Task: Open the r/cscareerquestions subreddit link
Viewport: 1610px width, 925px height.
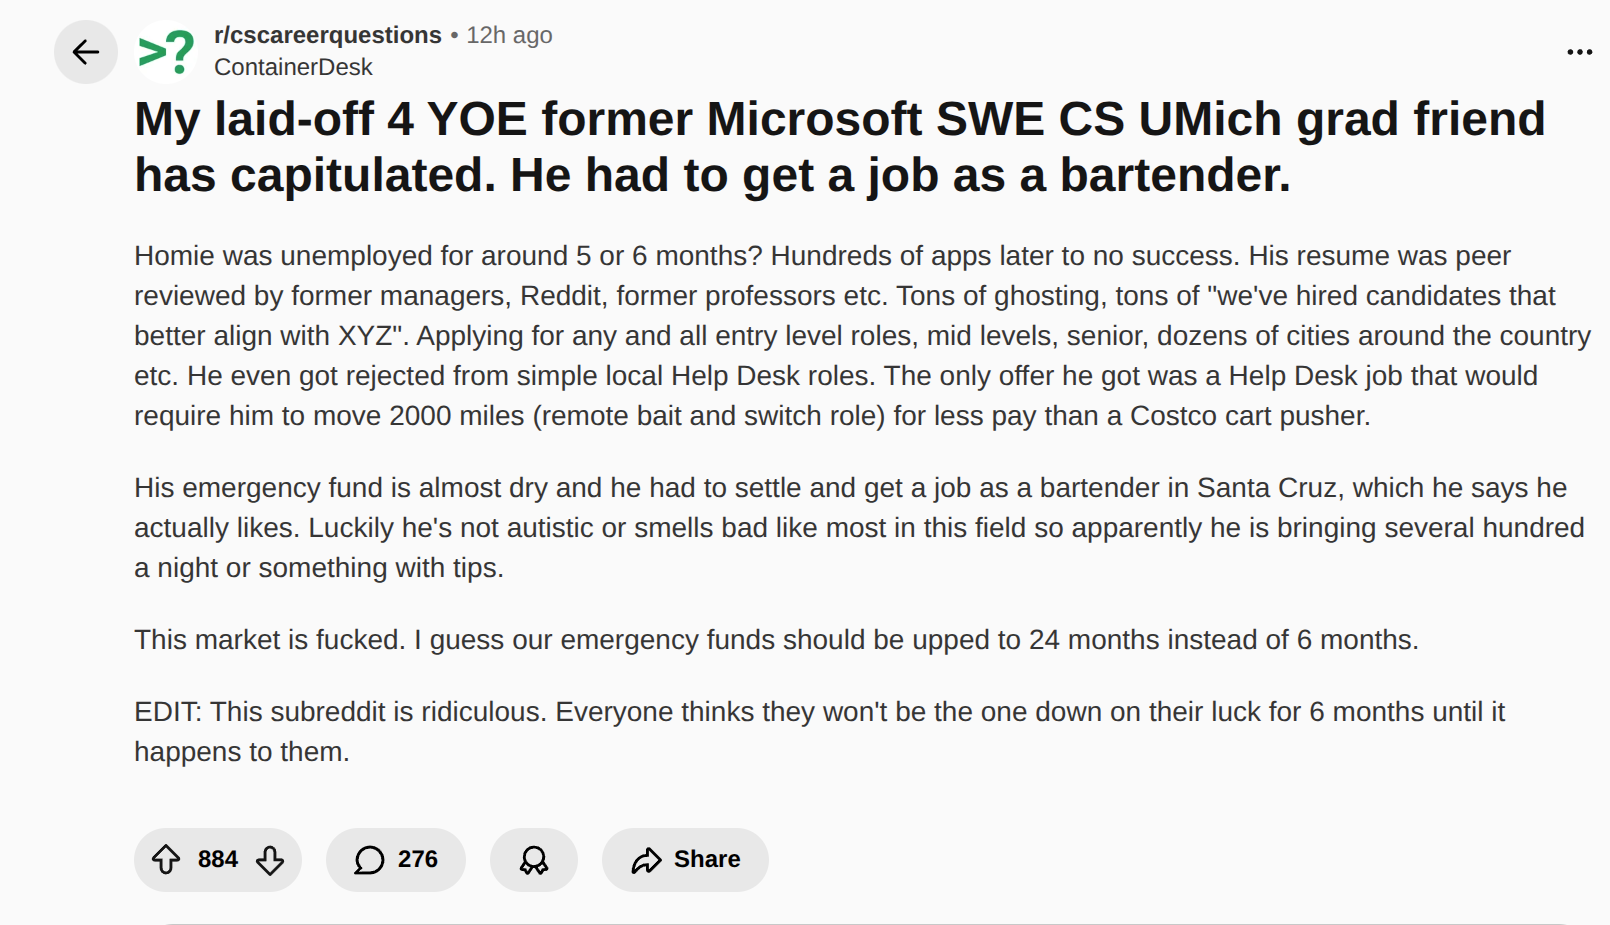Action: pos(327,35)
